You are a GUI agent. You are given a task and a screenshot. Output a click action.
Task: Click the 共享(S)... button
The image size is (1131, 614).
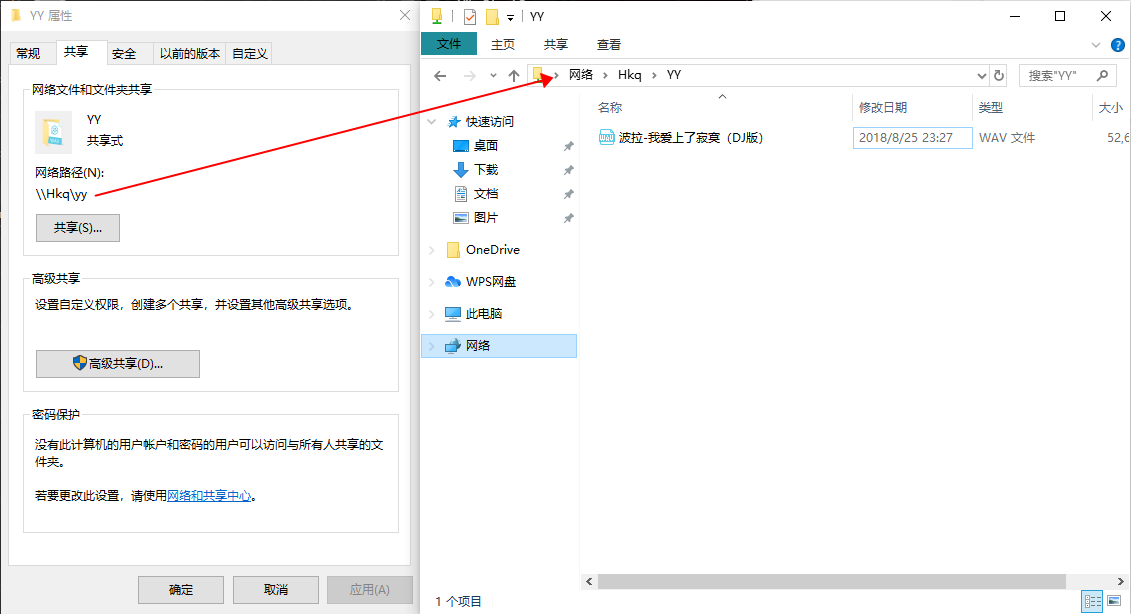(78, 228)
